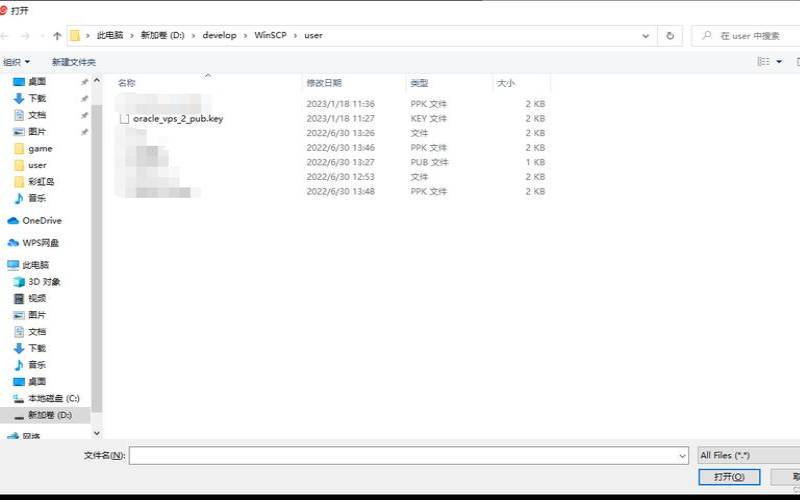Click the file icon beside oracle_vps_2_pub.key
This screenshot has height=500, width=800.
[124, 119]
